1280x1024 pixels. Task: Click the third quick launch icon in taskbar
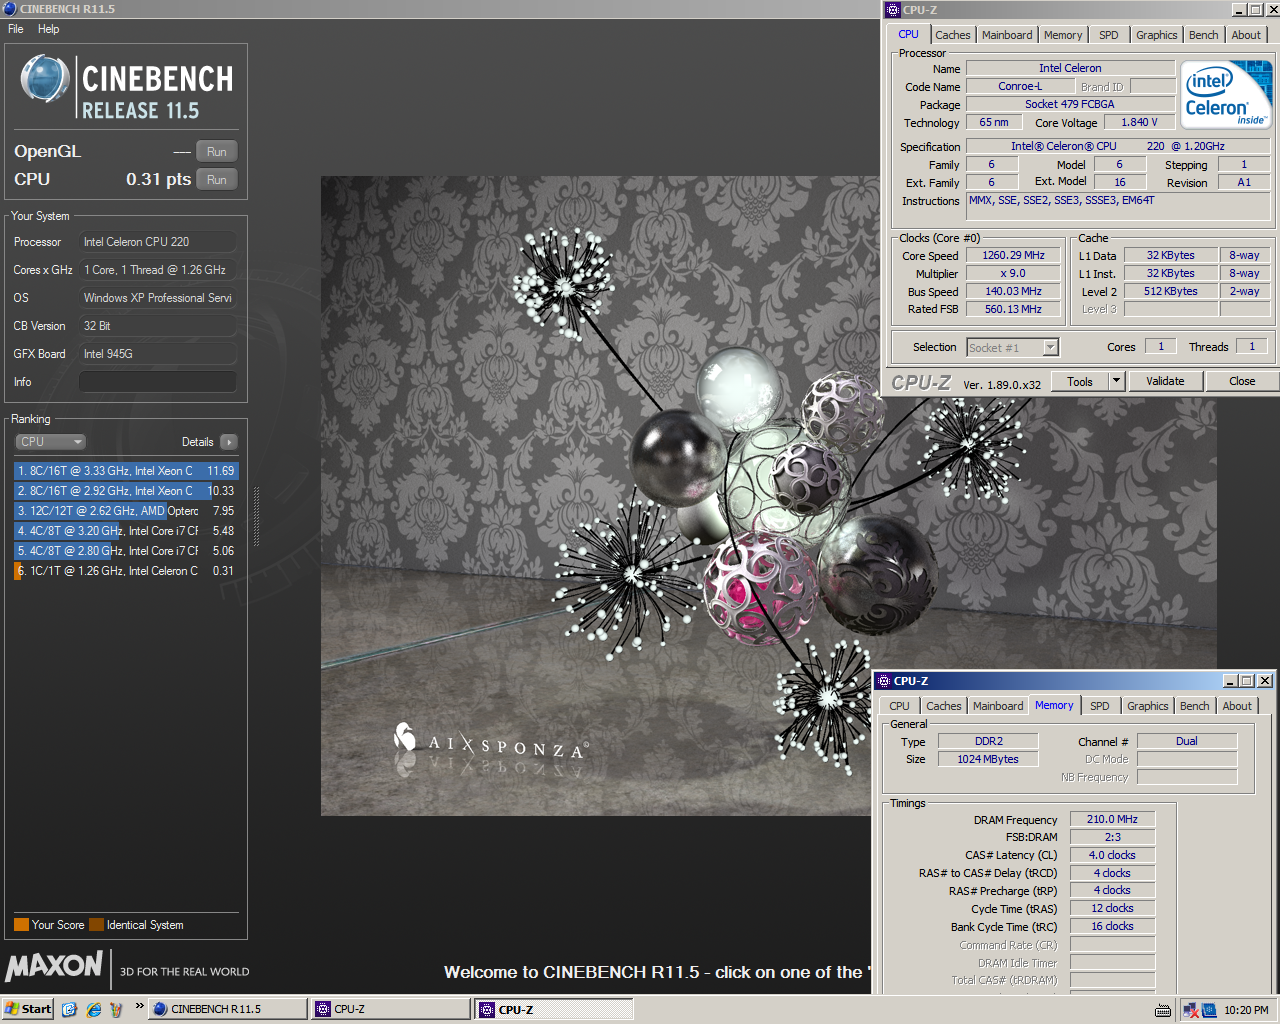coord(116,1010)
